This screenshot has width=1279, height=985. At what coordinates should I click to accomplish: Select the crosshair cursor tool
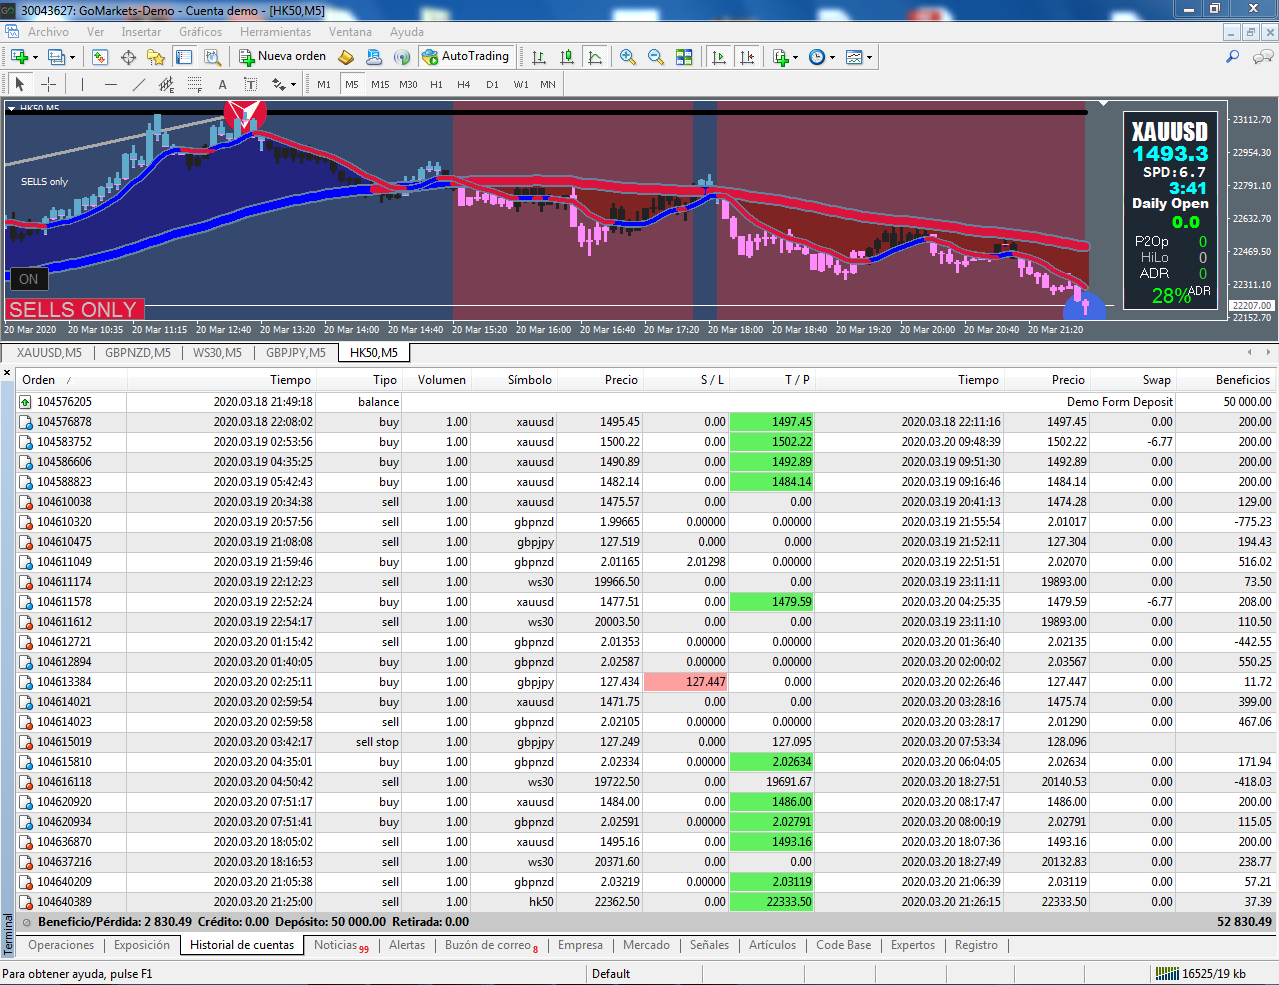48,85
